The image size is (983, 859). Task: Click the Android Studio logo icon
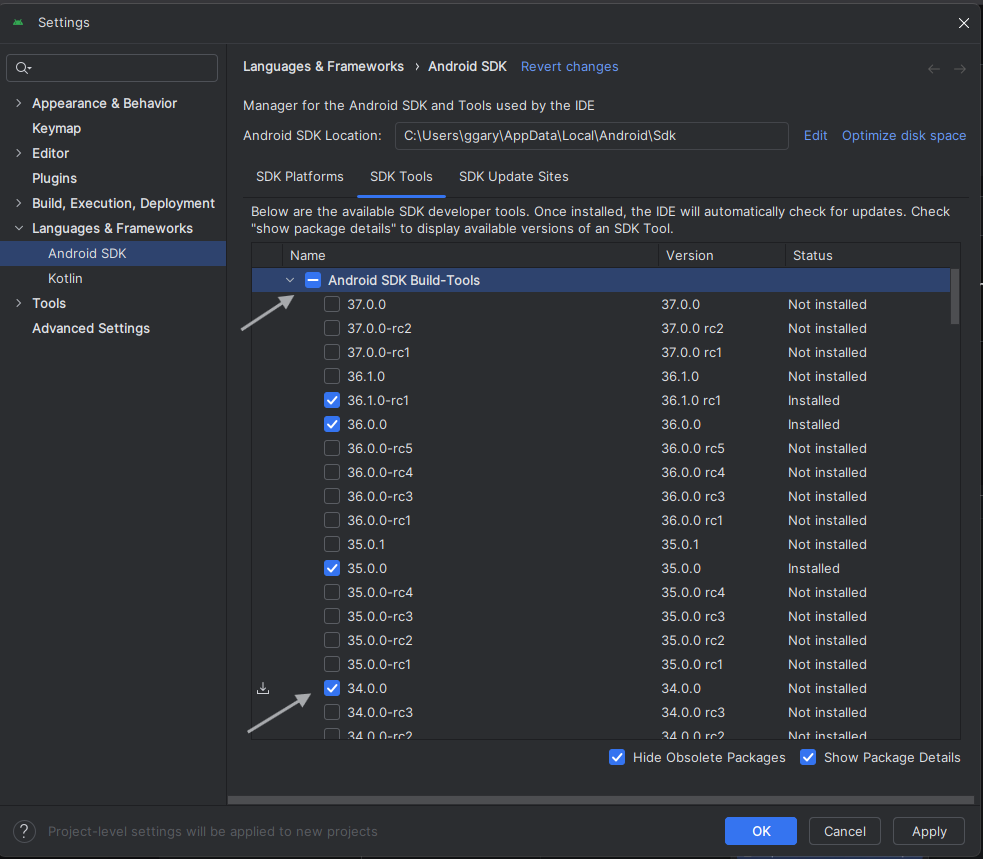pos(18,23)
